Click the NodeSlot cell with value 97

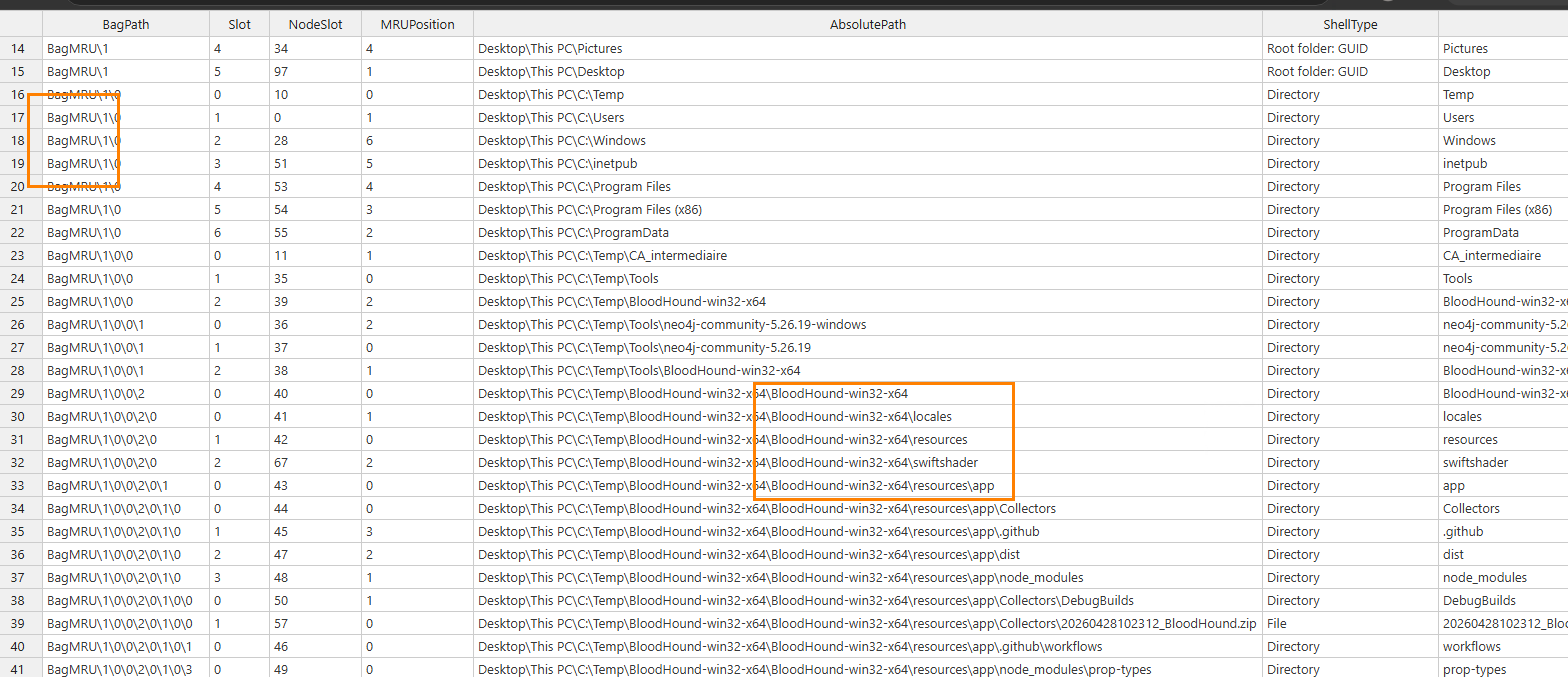[316, 71]
